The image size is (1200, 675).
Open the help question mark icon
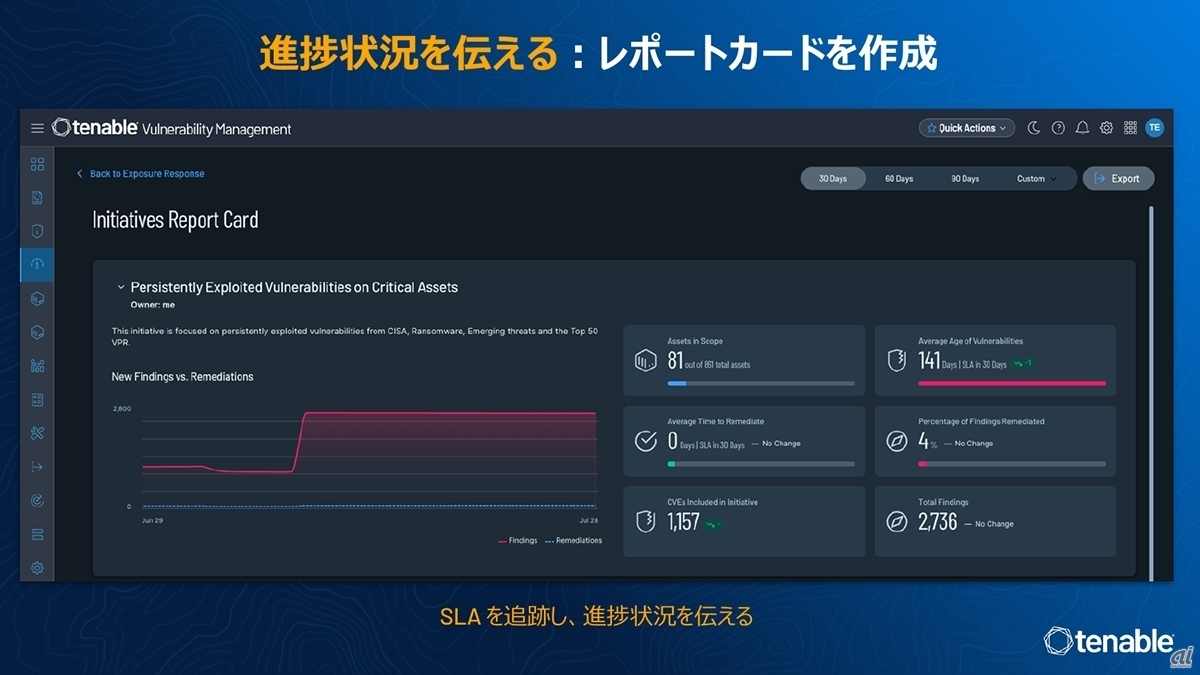pos(1058,128)
